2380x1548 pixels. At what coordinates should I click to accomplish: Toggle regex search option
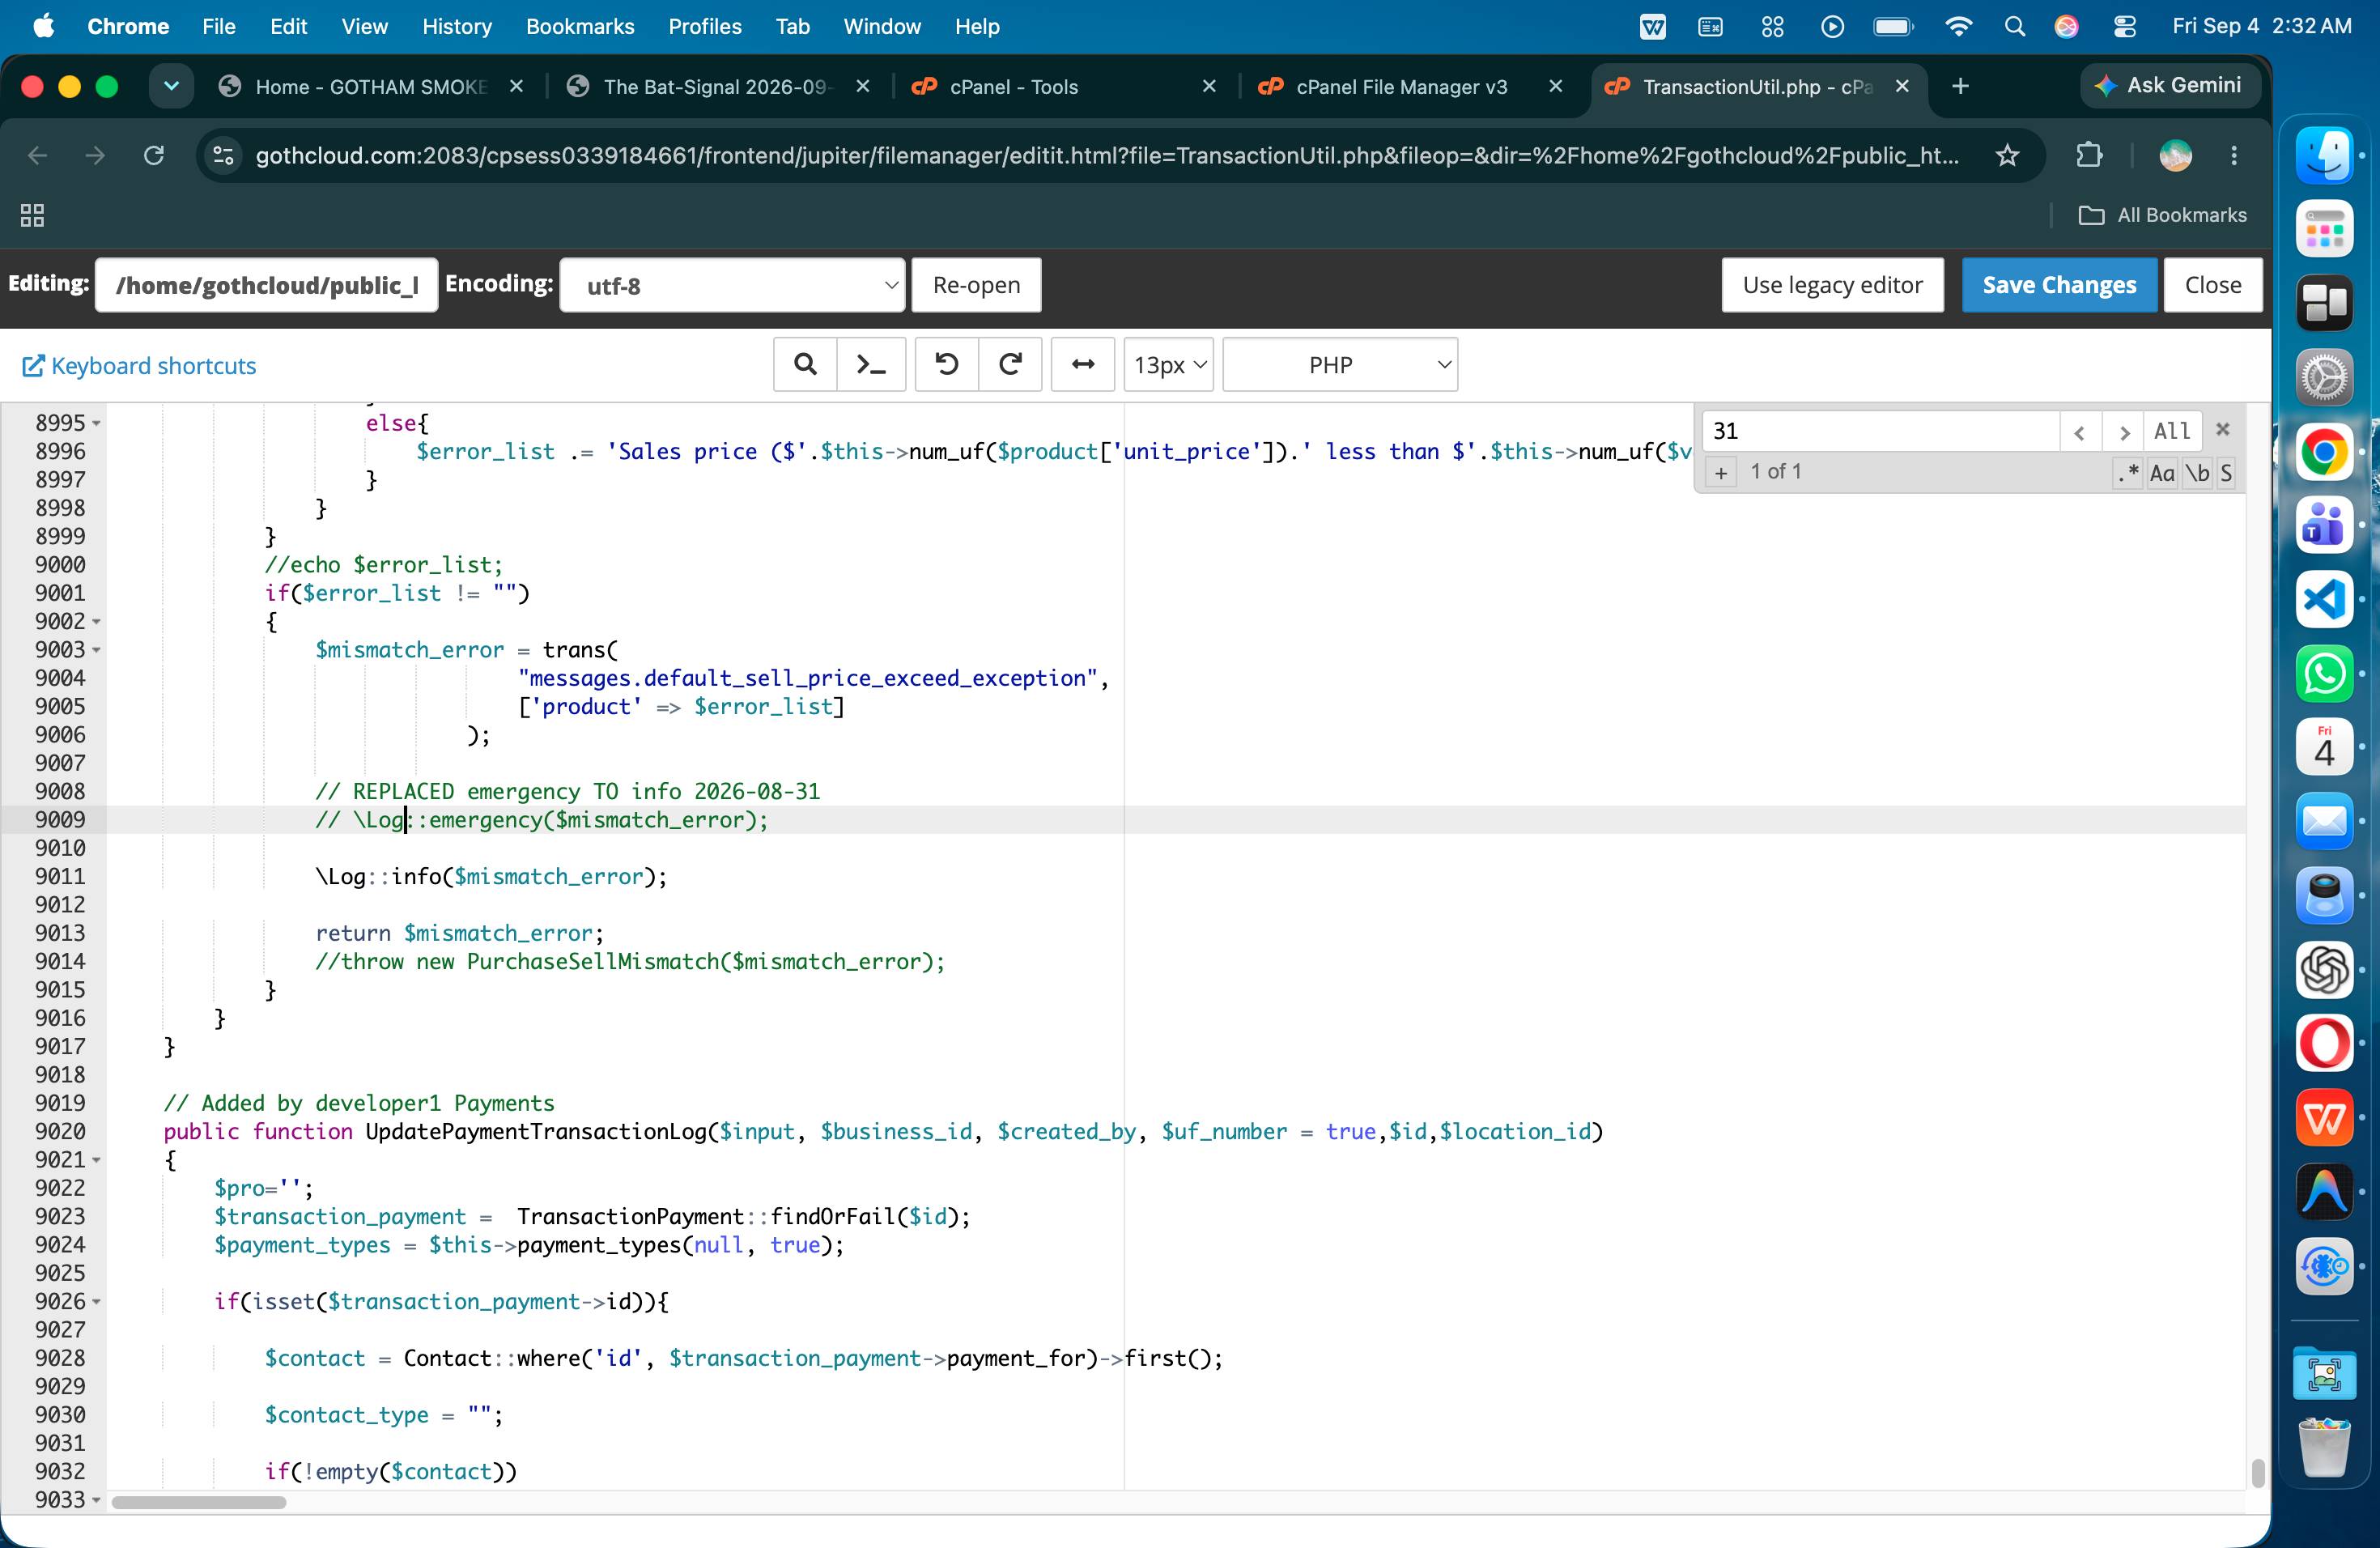(x=2128, y=473)
